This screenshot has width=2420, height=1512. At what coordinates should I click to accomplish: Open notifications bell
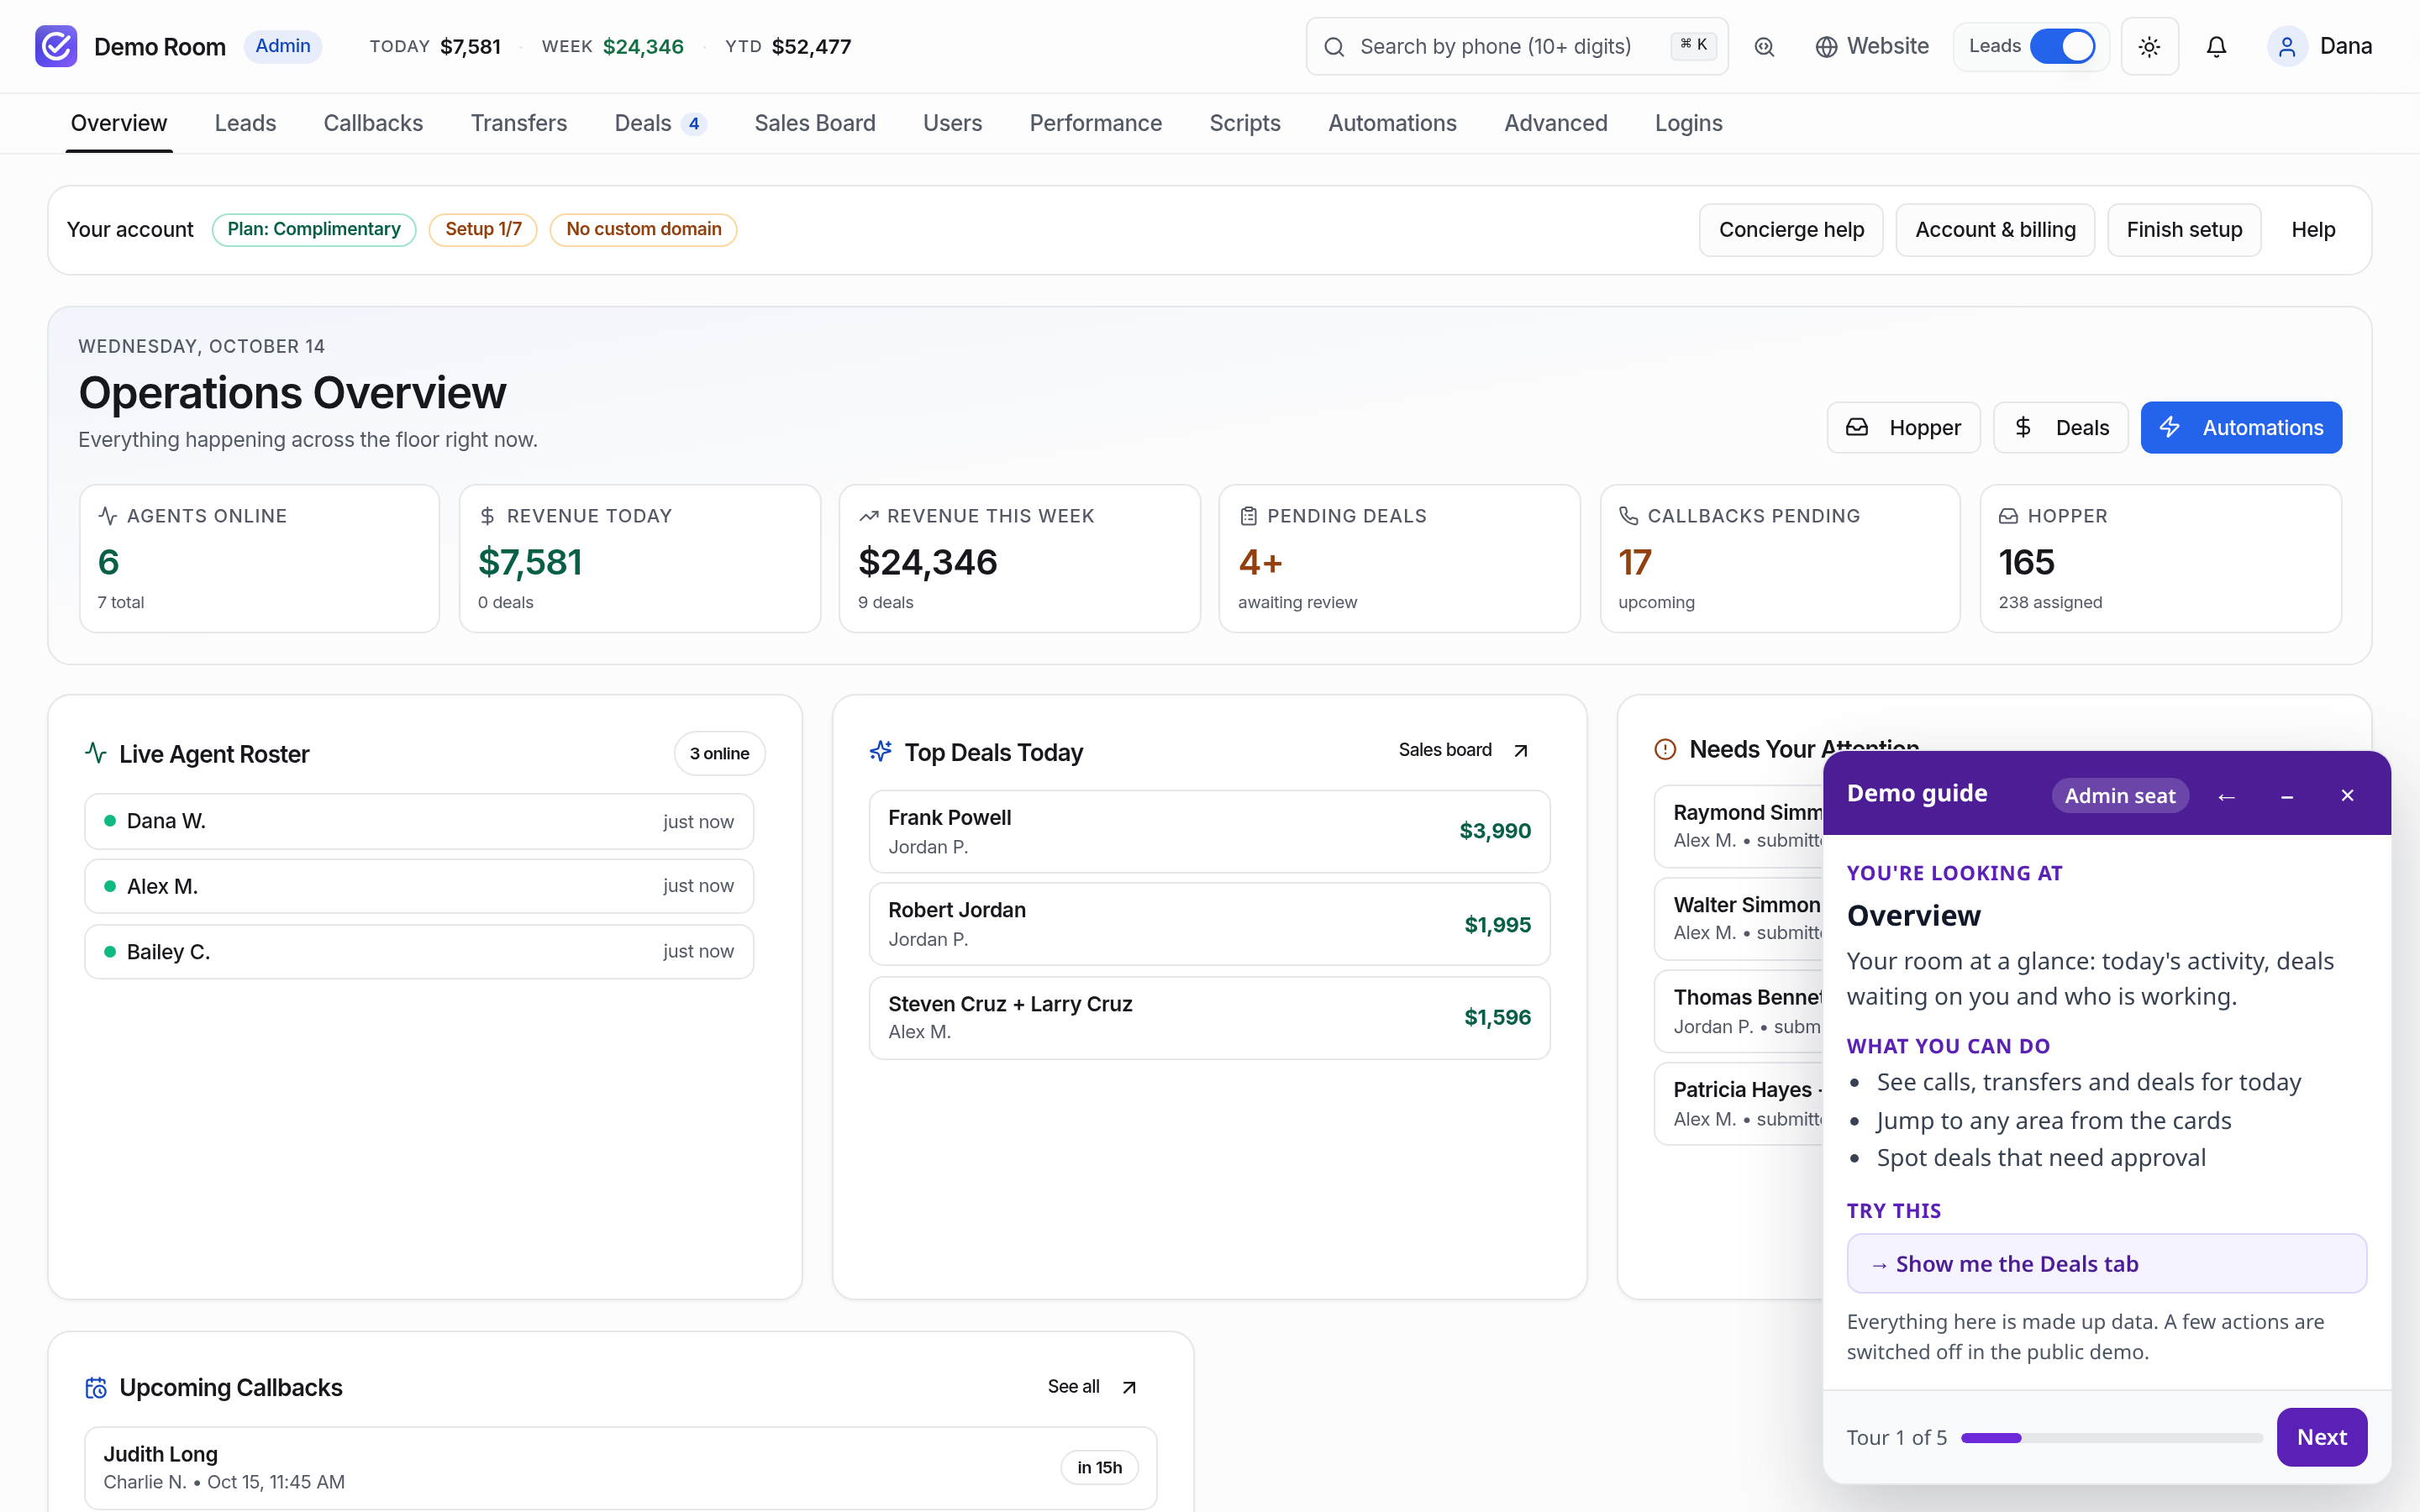point(2216,47)
